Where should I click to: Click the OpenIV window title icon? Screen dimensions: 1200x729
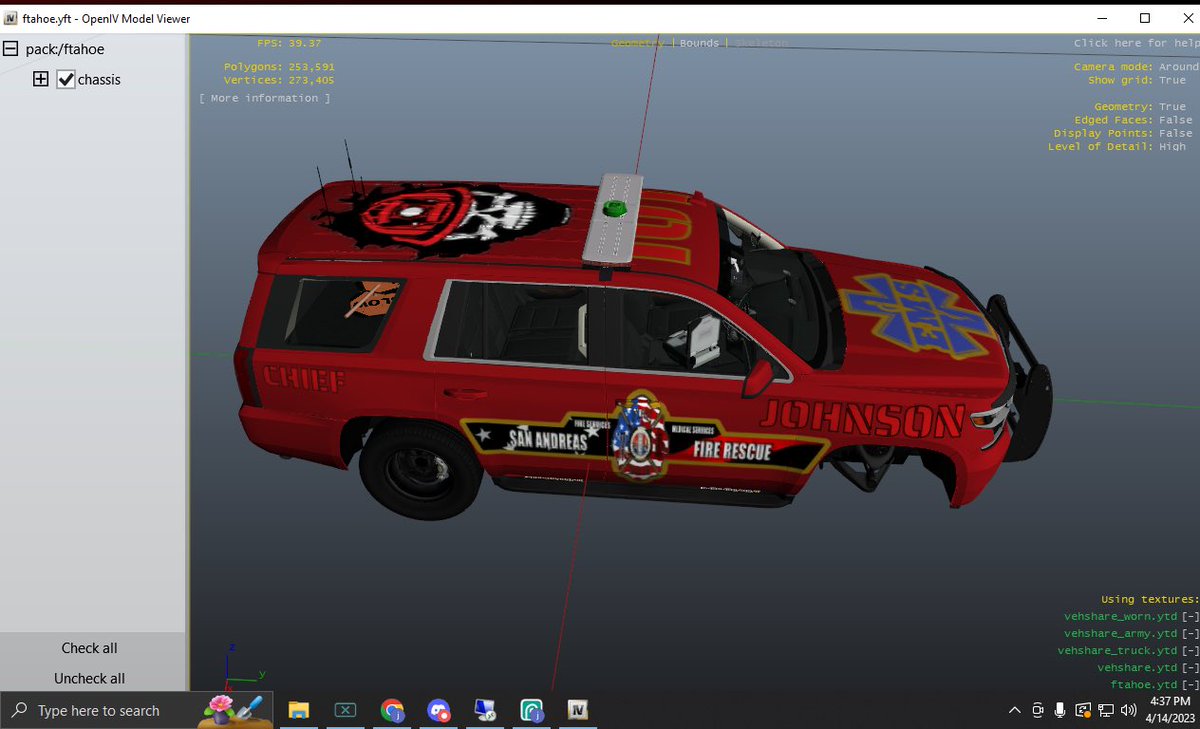coord(10,18)
